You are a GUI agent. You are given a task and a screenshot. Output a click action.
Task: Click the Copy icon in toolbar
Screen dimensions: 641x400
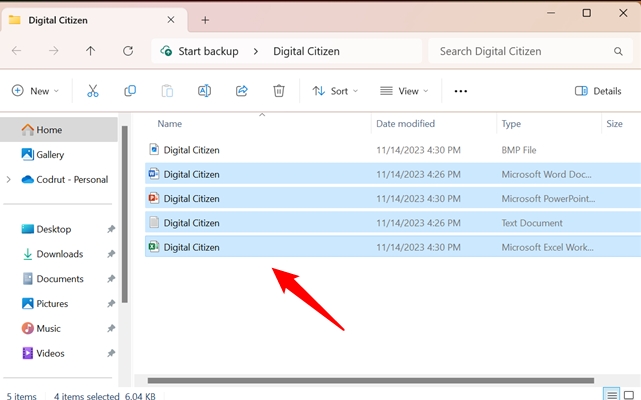click(x=130, y=91)
